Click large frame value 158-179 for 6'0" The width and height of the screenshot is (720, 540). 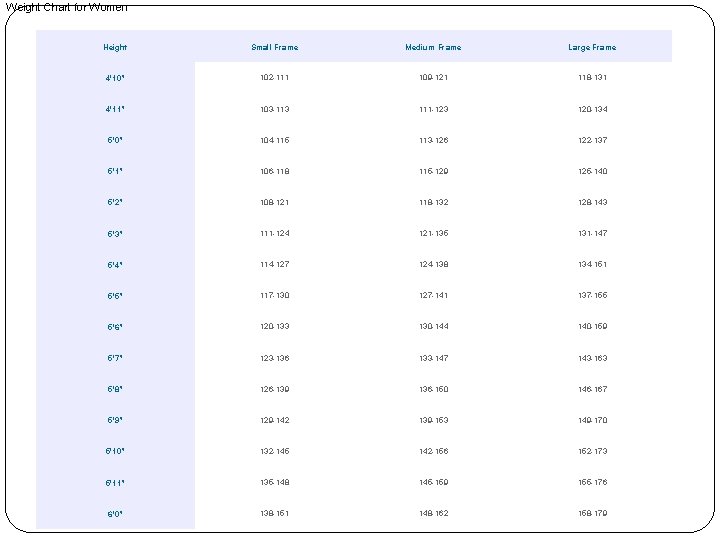[592, 513]
